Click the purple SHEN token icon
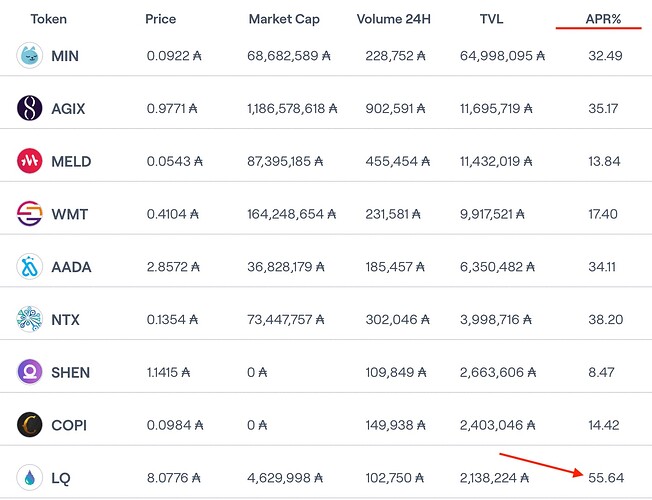Screen dimensions: 652x500 click(30, 372)
